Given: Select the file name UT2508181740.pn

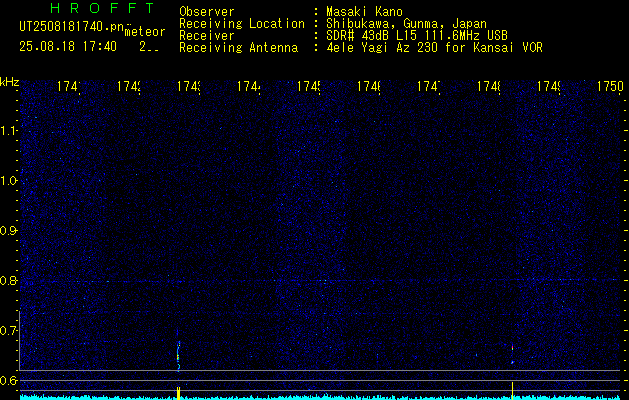Looking at the screenshot, I should pos(71,26).
